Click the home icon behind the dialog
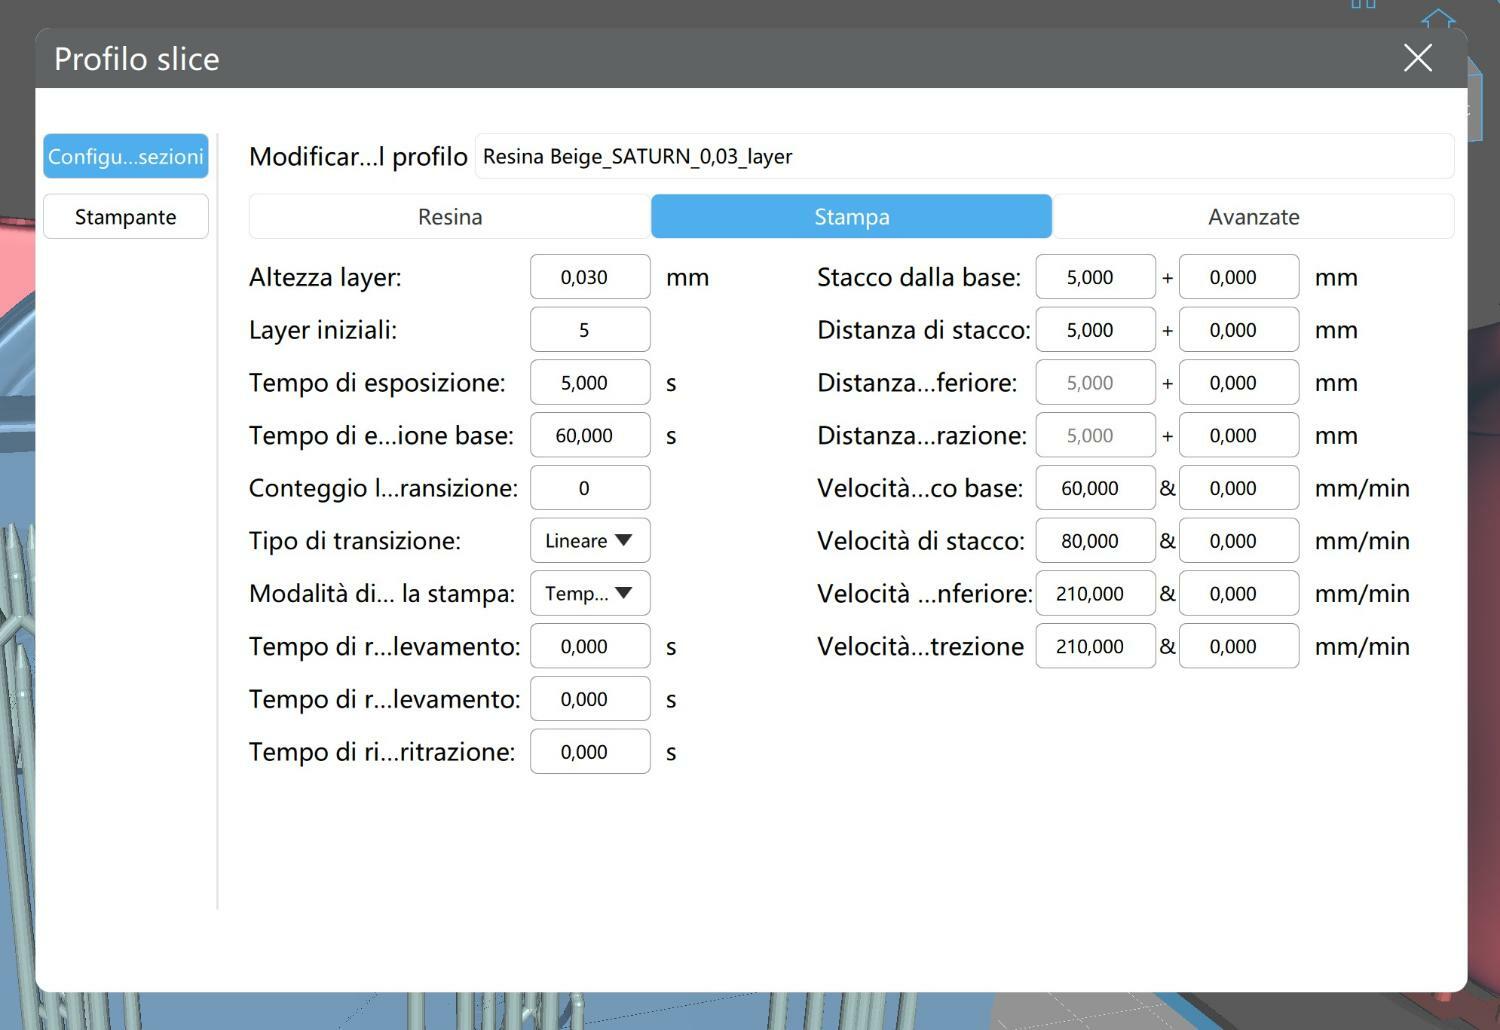Viewport: 1500px width, 1030px height. coord(1438,17)
